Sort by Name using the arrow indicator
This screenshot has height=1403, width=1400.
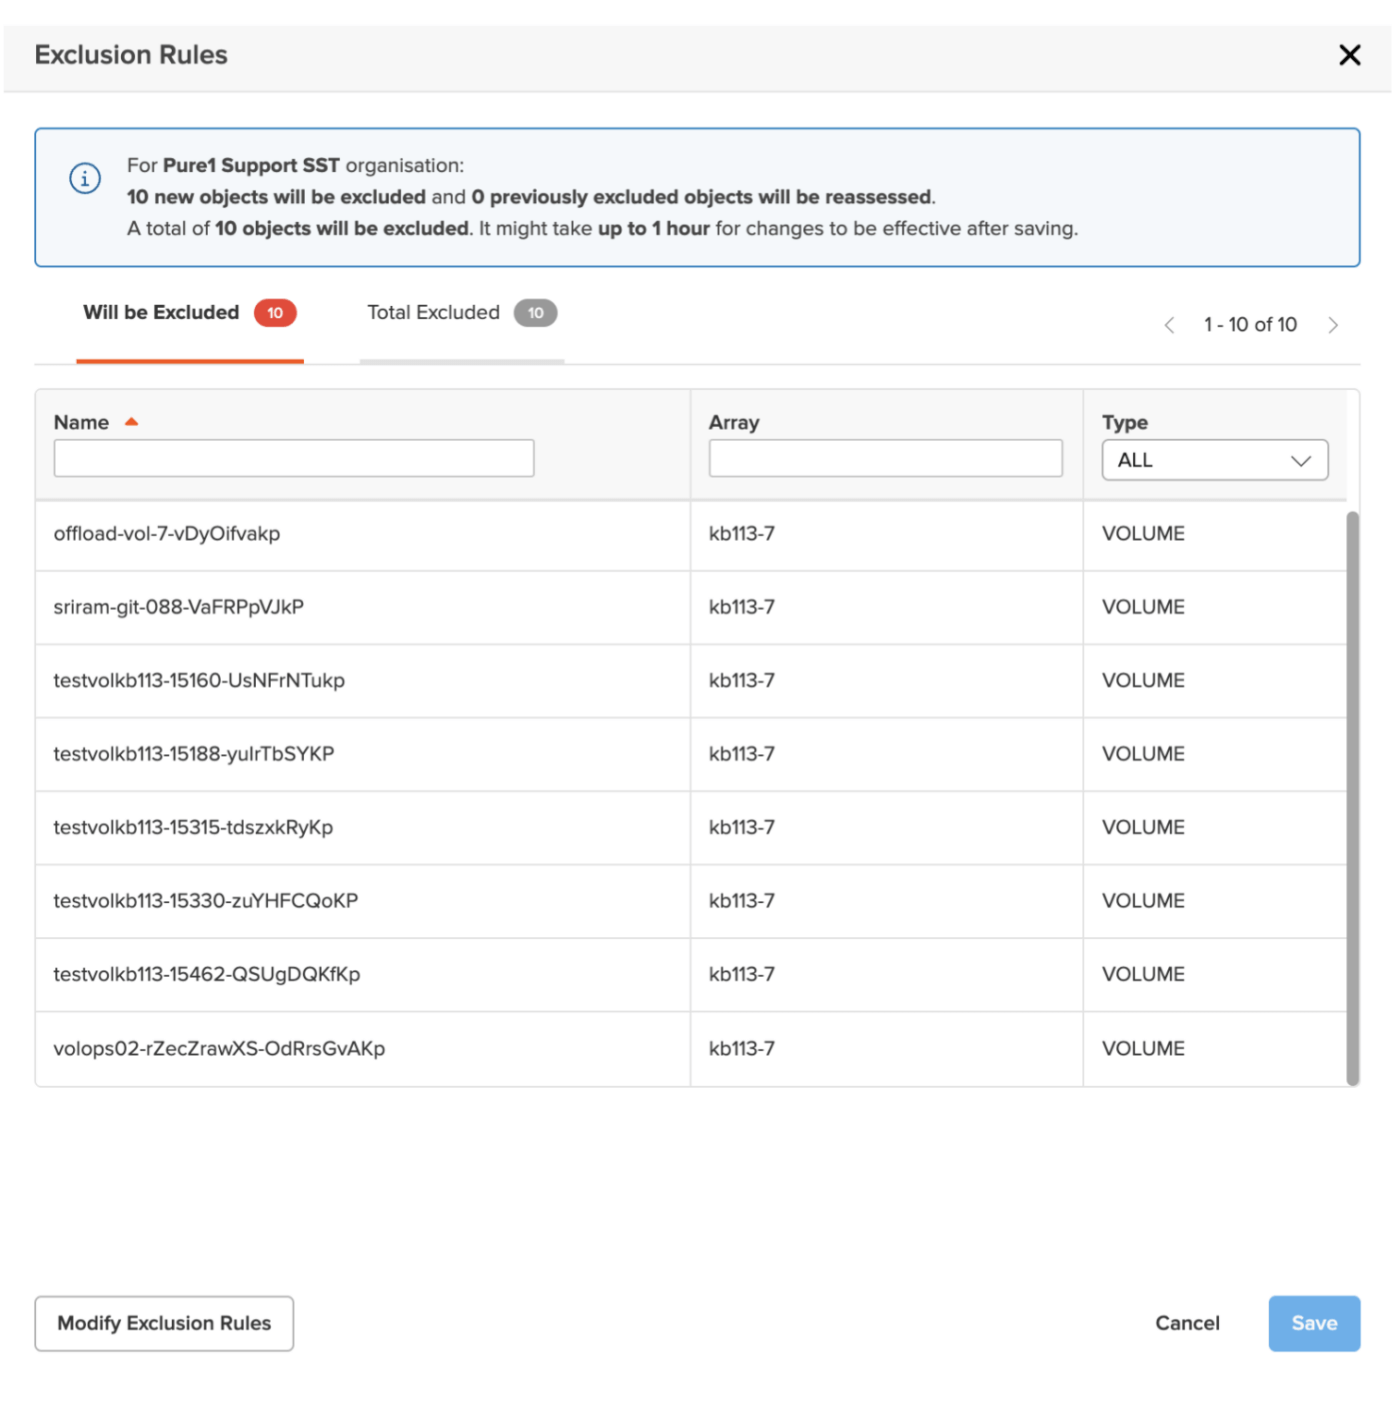[x=131, y=422]
